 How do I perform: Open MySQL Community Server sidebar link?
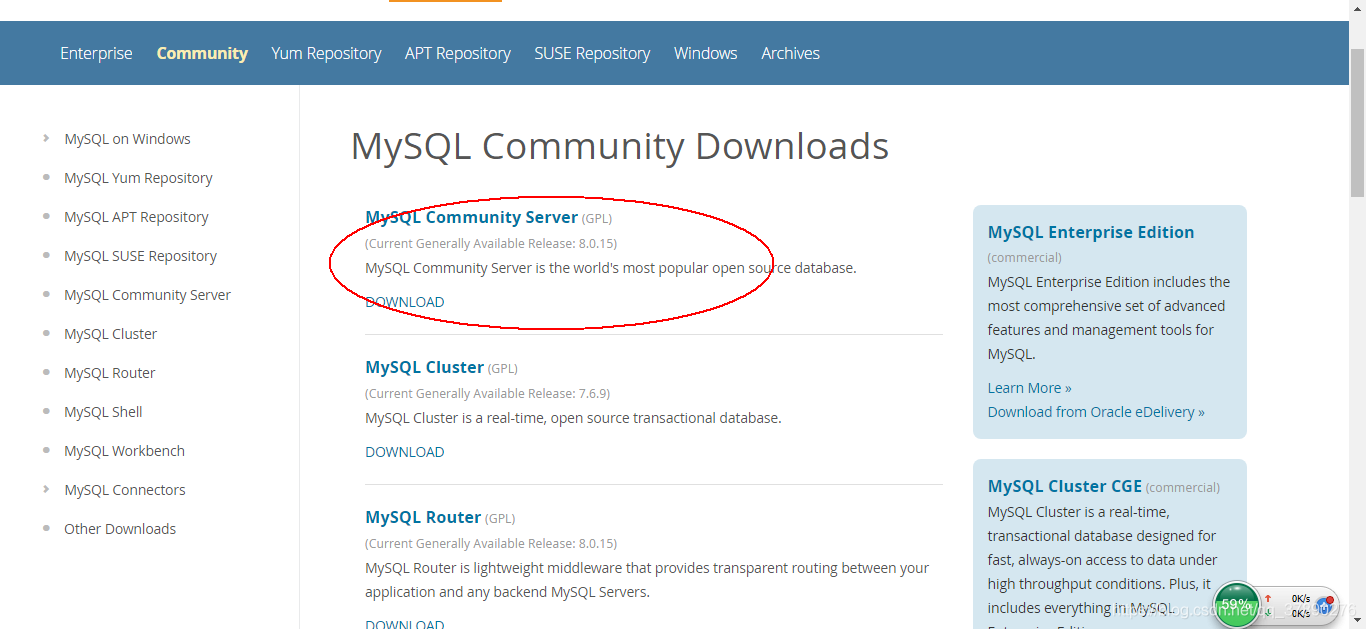(x=147, y=295)
